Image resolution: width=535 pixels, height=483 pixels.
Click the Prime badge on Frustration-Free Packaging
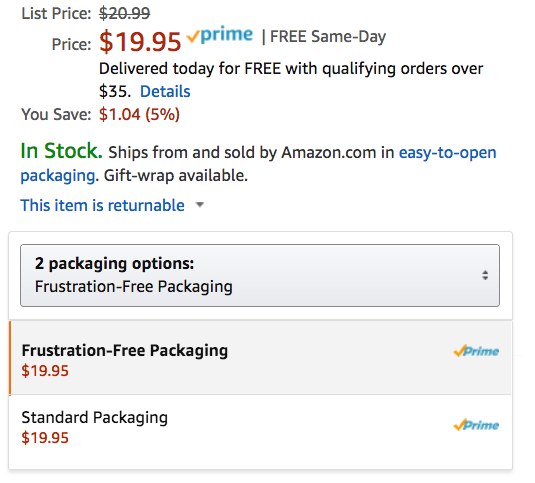tap(476, 351)
